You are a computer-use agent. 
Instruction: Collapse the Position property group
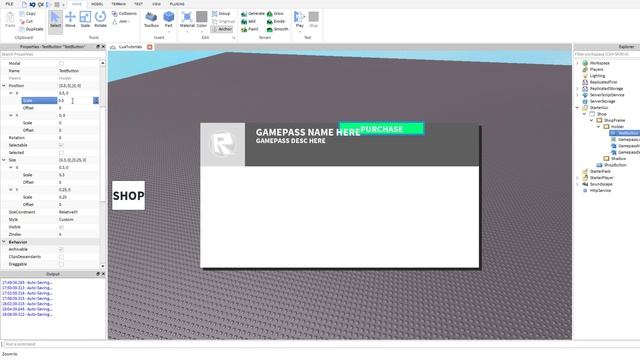tap(4, 86)
